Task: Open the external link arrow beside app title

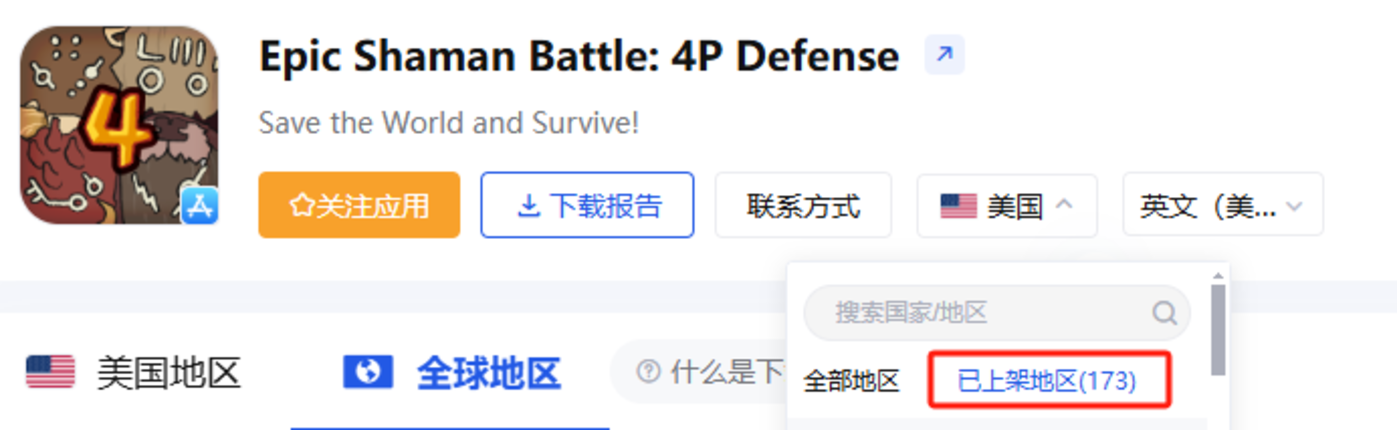Action: (944, 55)
